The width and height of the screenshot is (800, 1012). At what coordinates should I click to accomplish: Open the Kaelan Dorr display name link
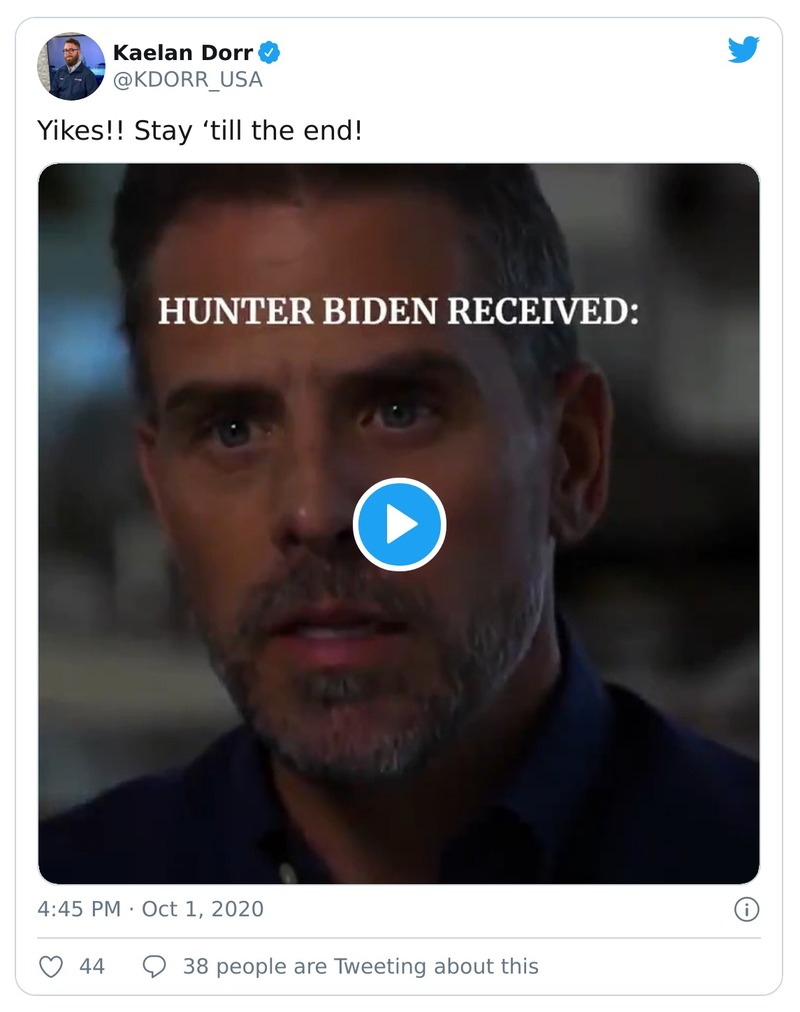click(183, 52)
